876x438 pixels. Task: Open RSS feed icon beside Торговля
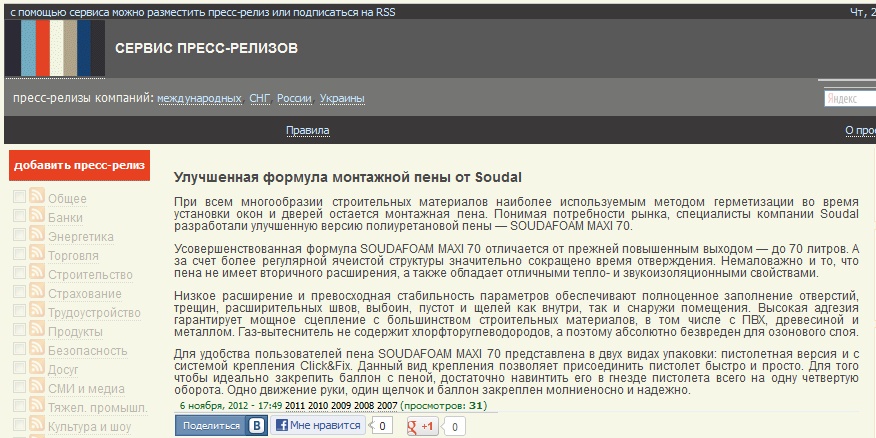(x=37, y=253)
